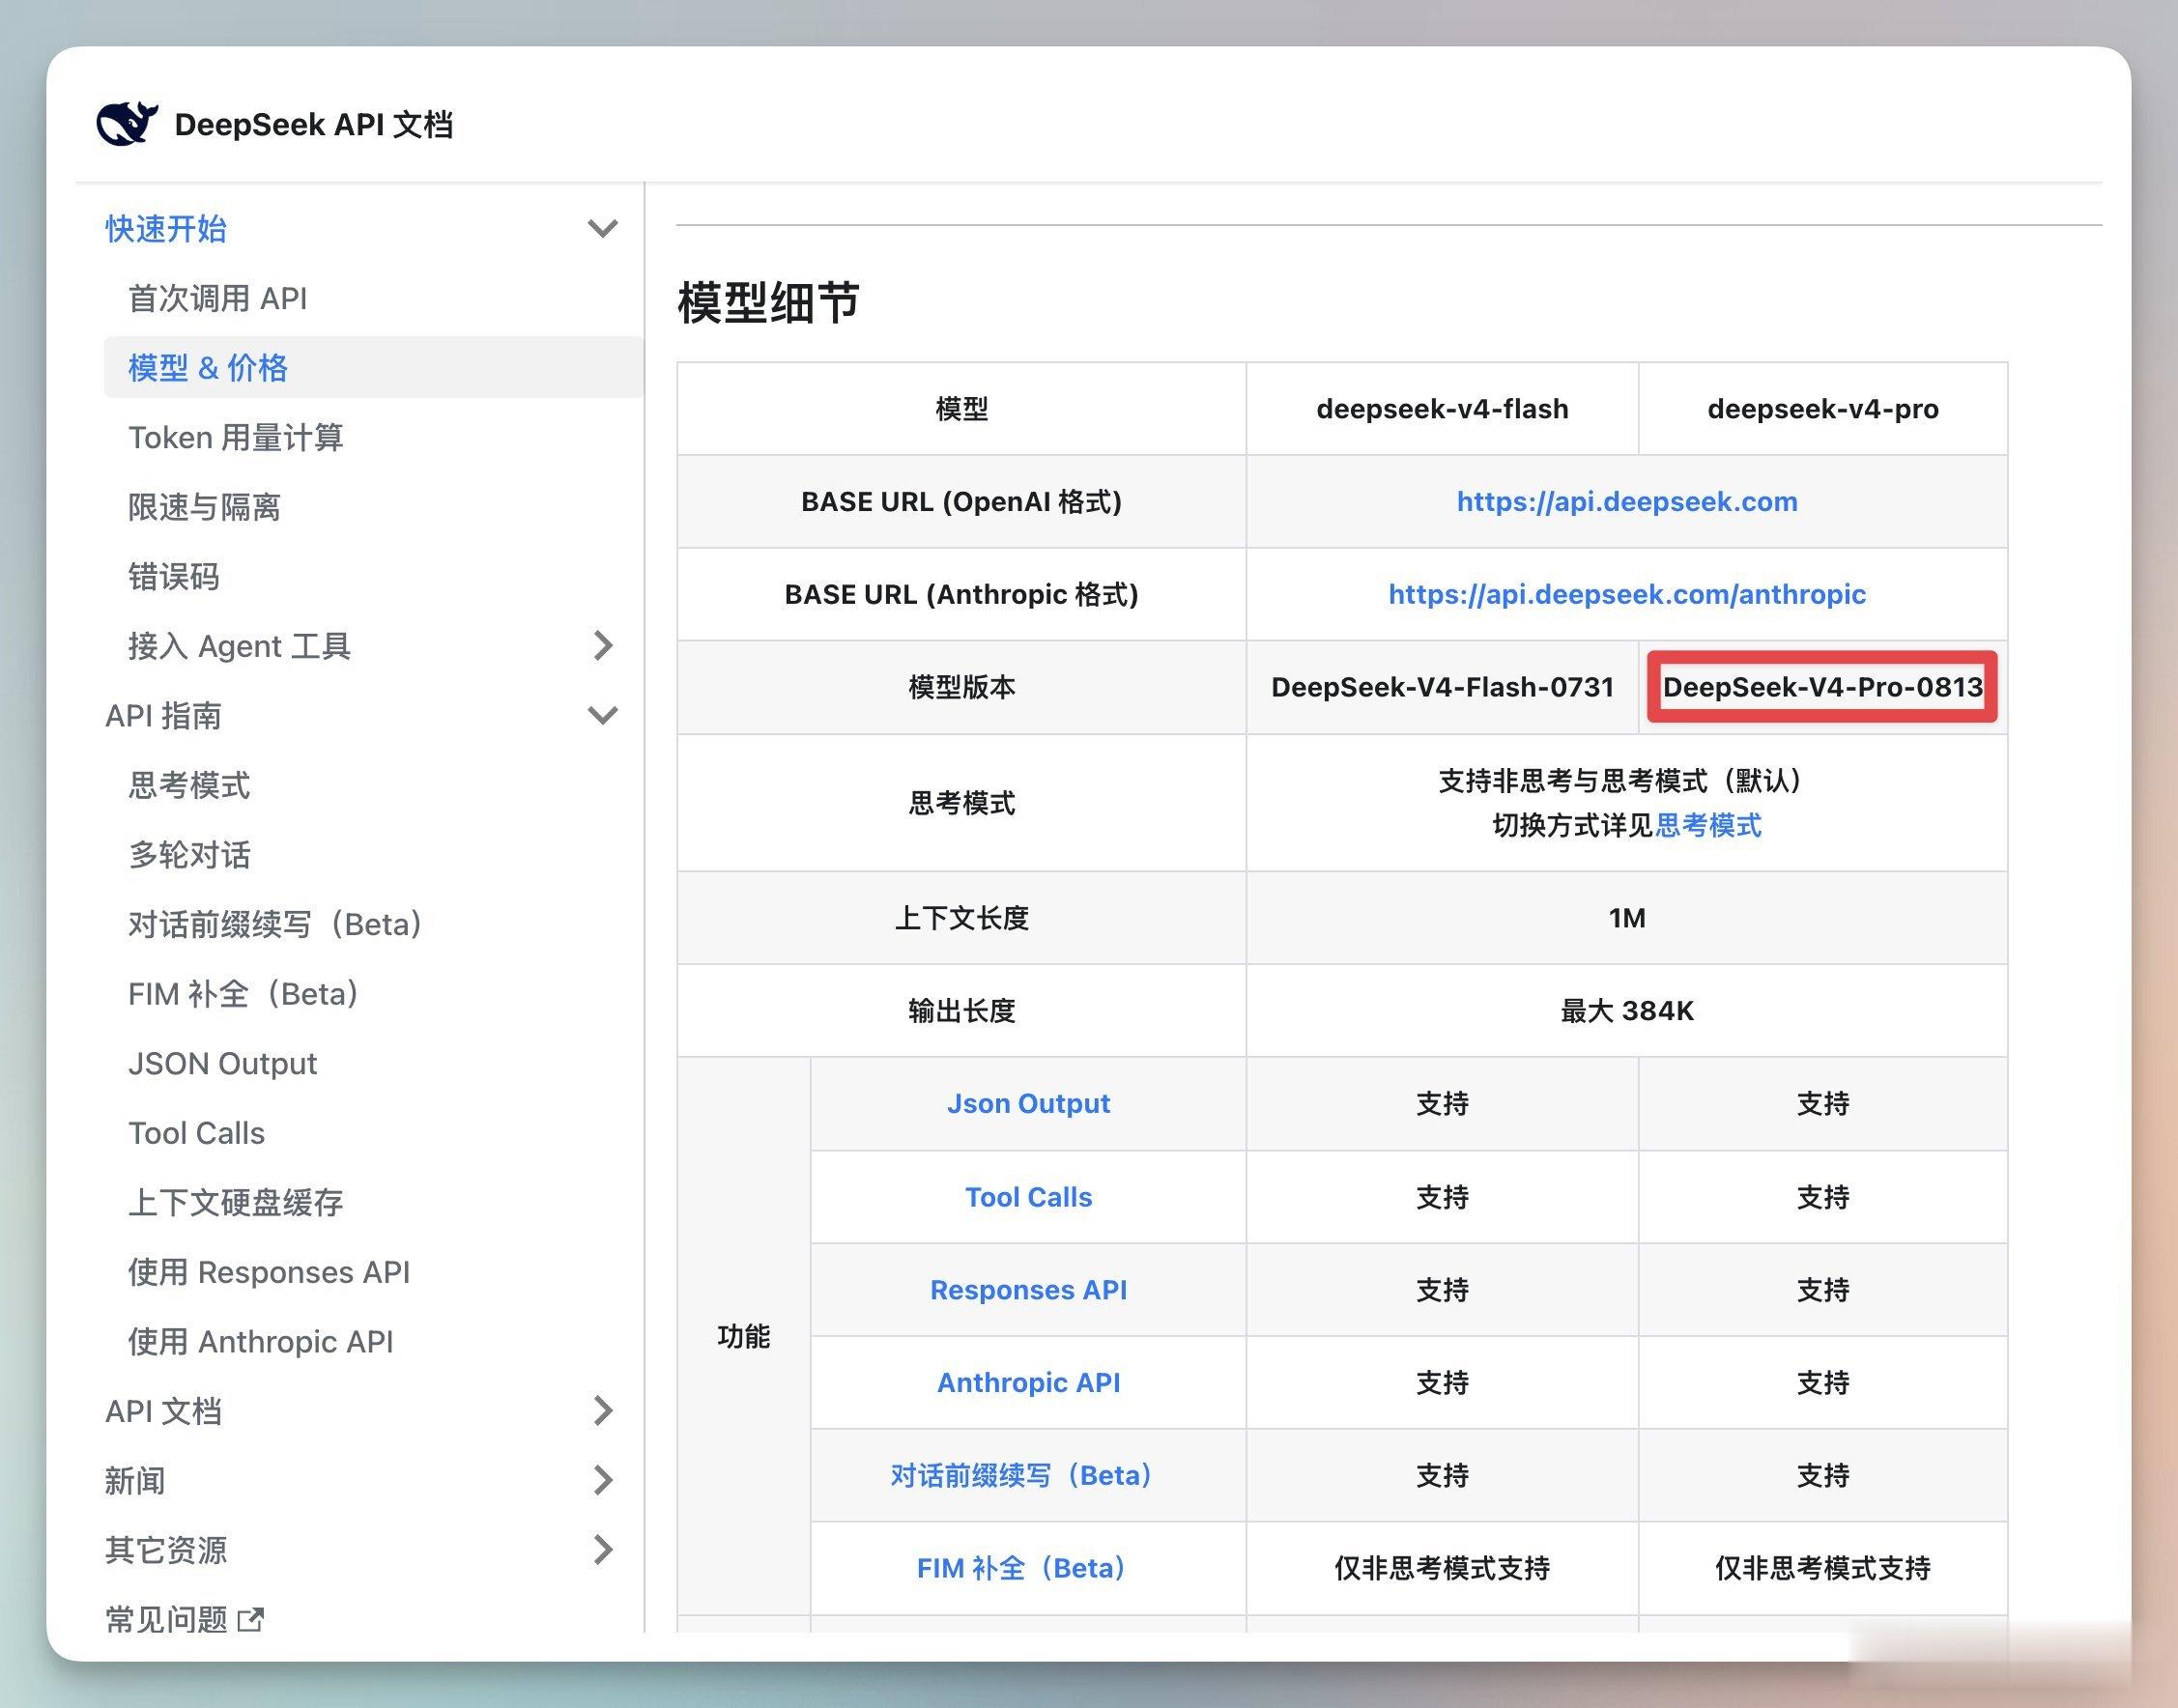Open API 文档 sidebar section
2178x1708 pixels.
(x=163, y=1411)
